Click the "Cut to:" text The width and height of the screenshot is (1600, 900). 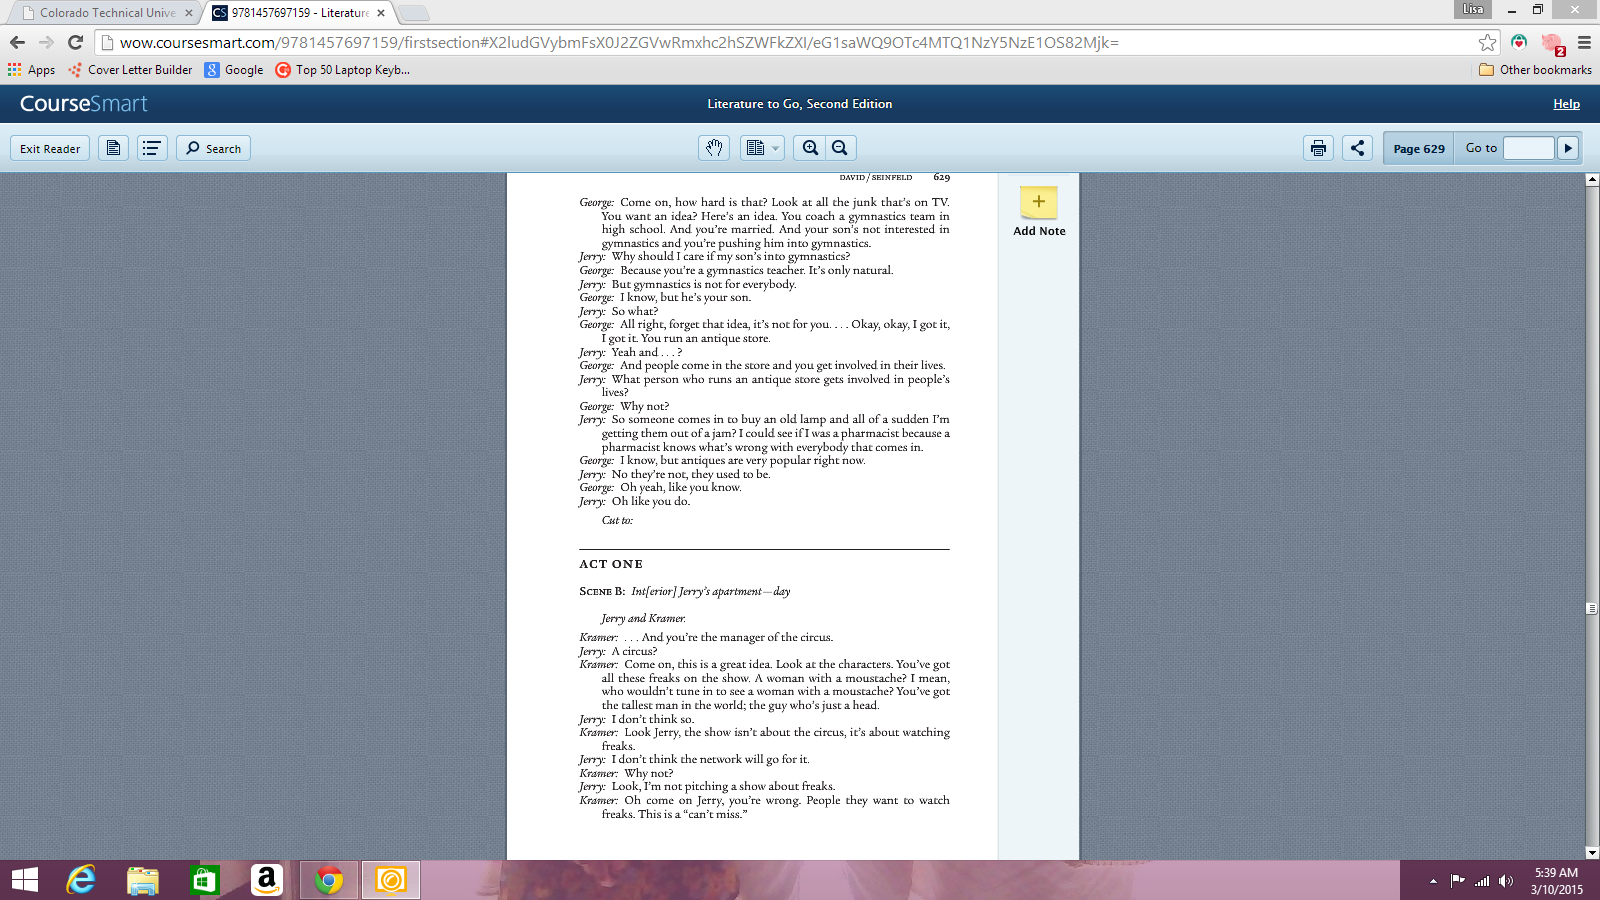coord(617,520)
